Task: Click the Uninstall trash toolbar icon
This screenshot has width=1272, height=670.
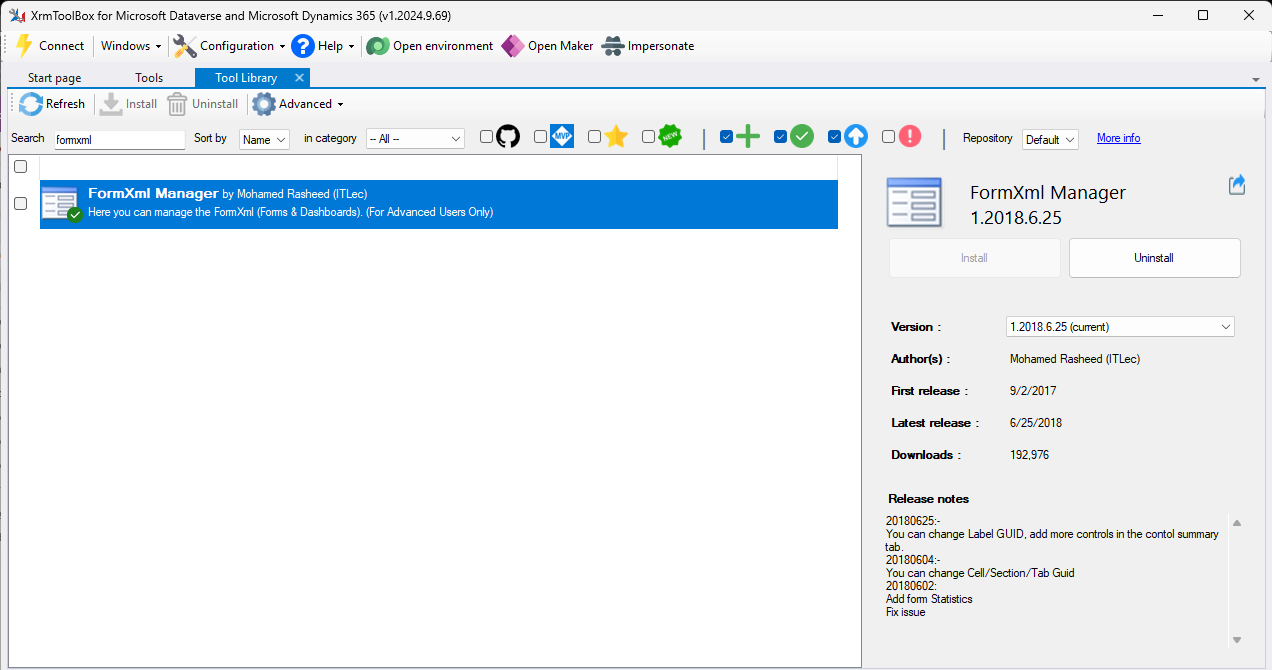Action: 177,104
